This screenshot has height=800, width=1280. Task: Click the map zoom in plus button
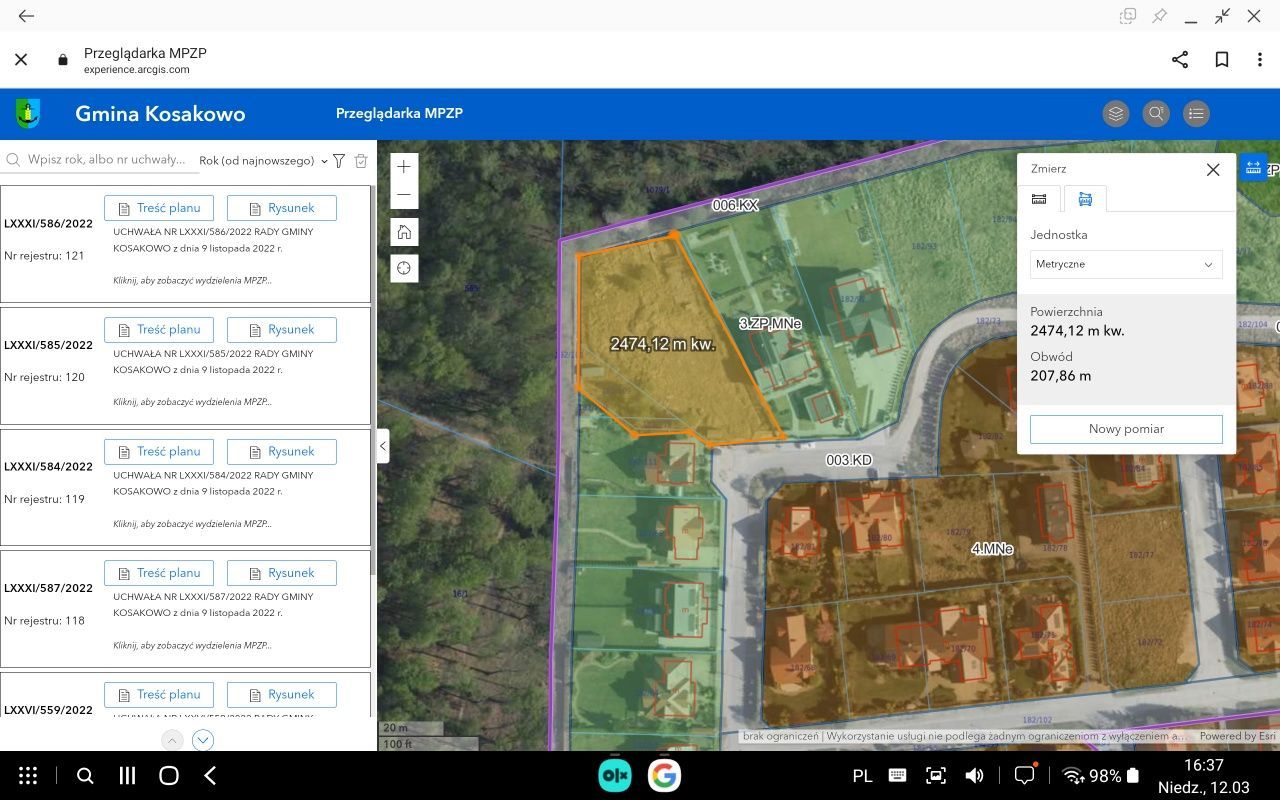tap(404, 167)
